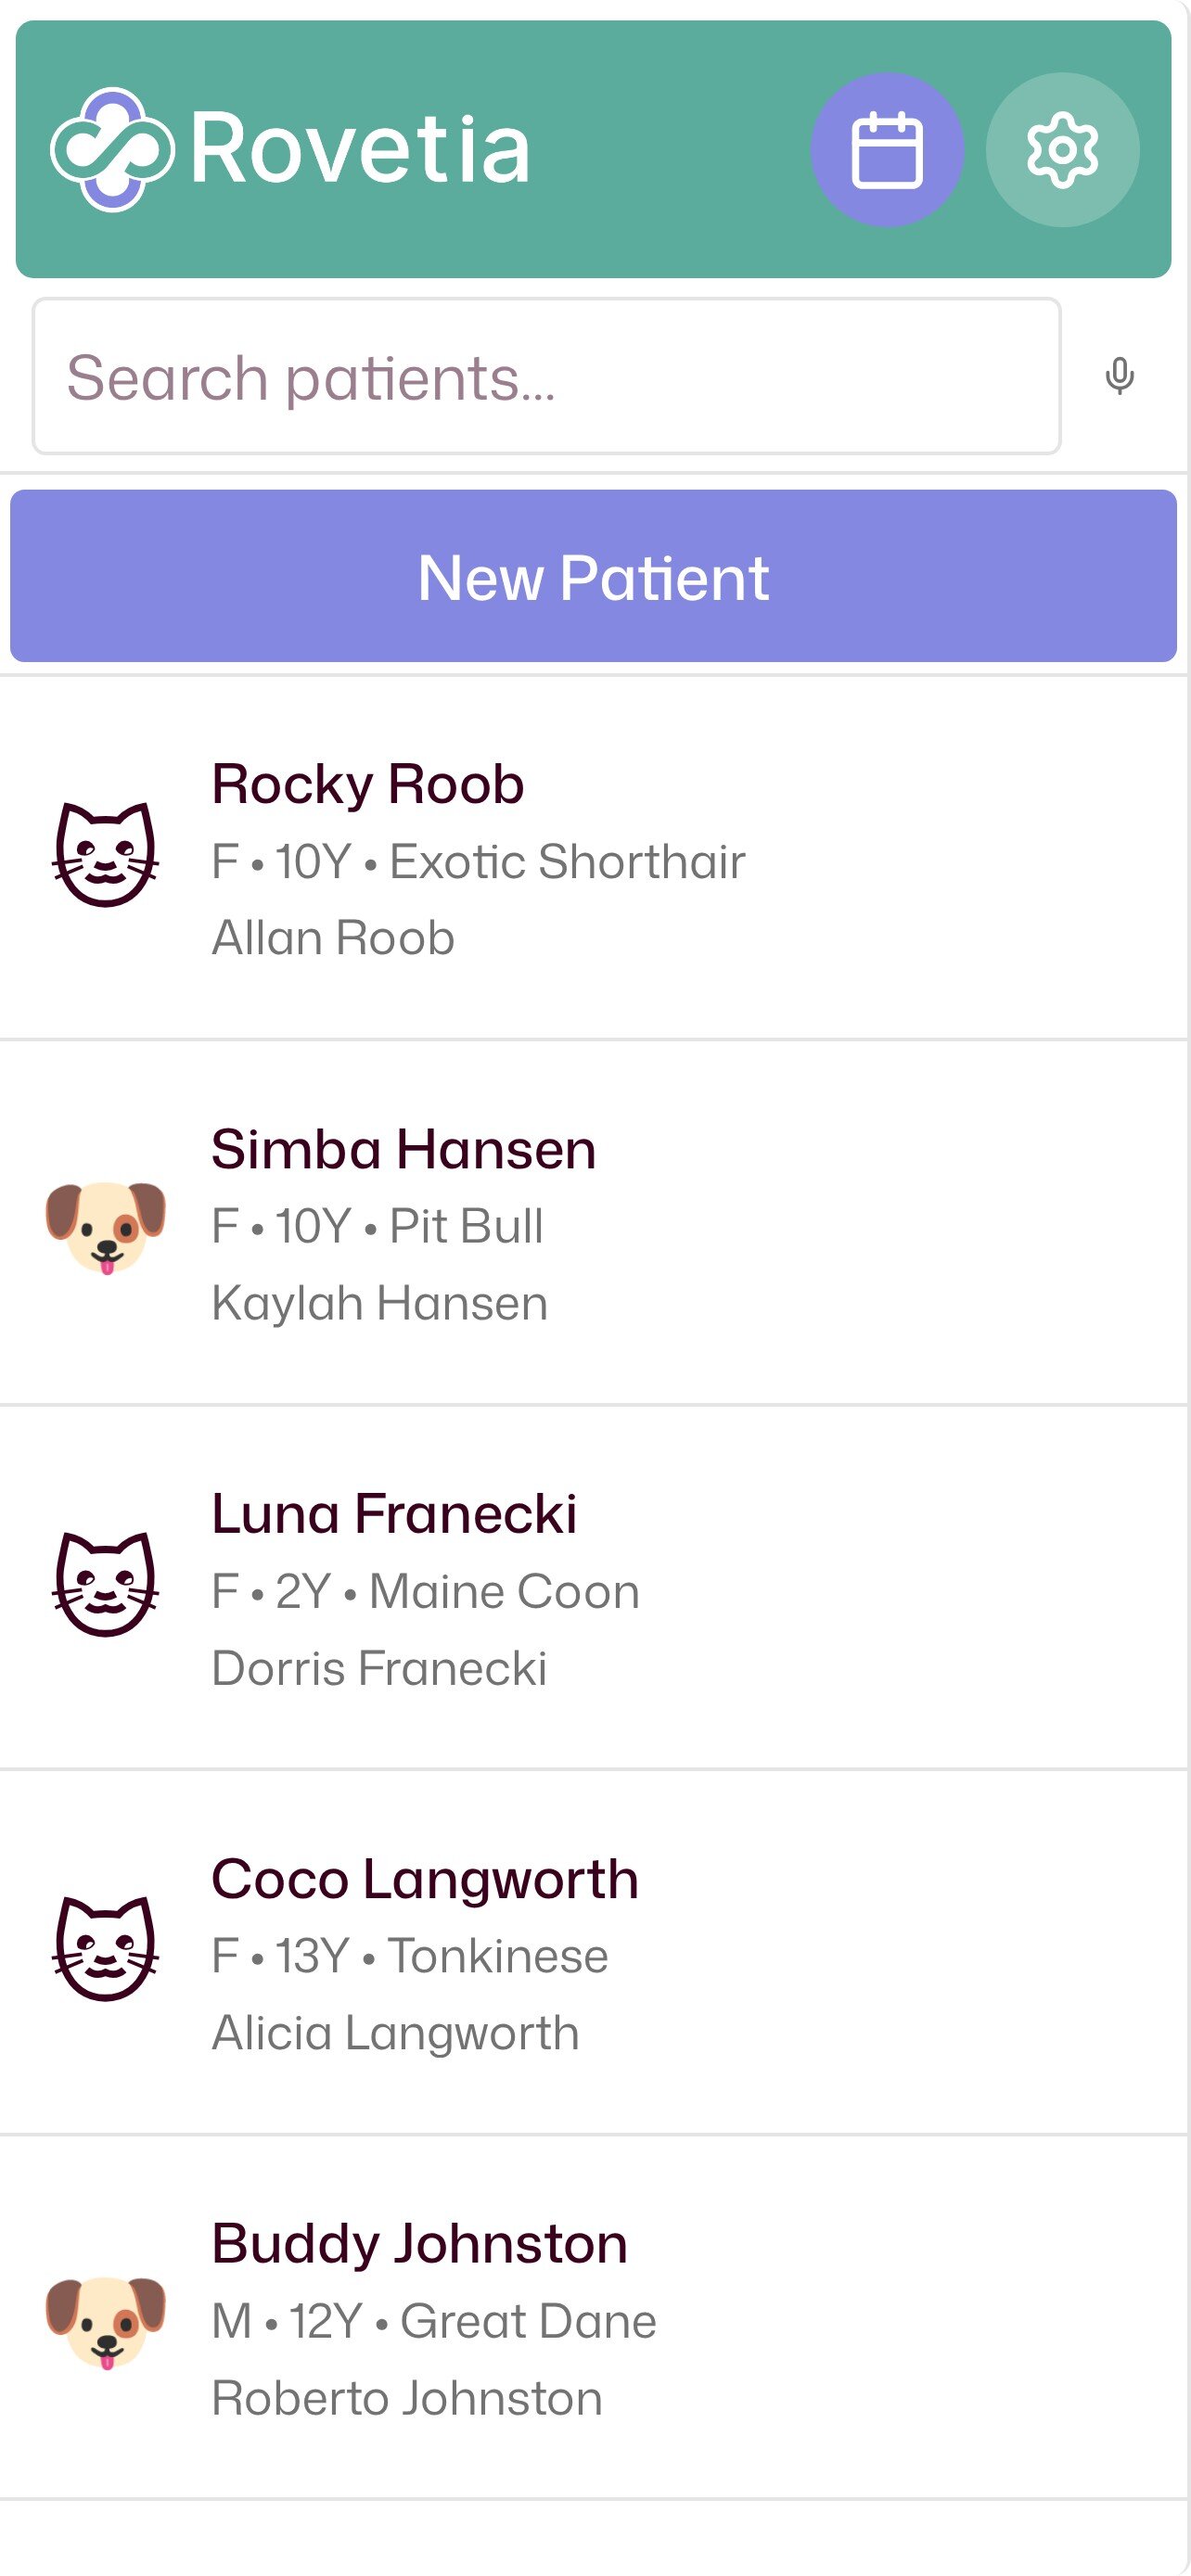Click the Great Dane breed details line
Image resolution: width=1191 pixels, height=2576 pixels.
point(434,2321)
